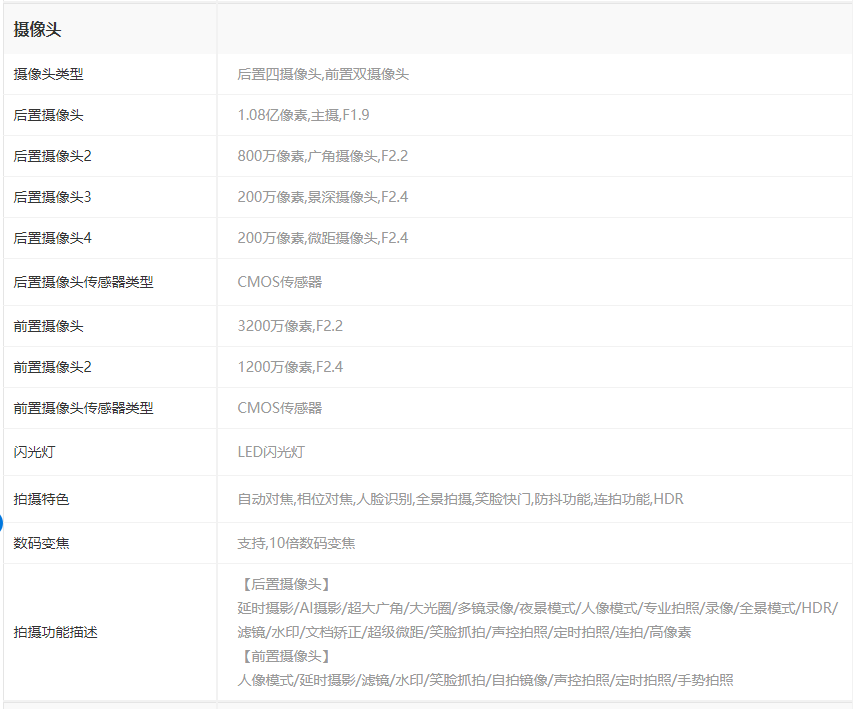Click the 【后置摄像头】 heading in description
Viewport: 859px width, 709px height.
coord(286,584)
